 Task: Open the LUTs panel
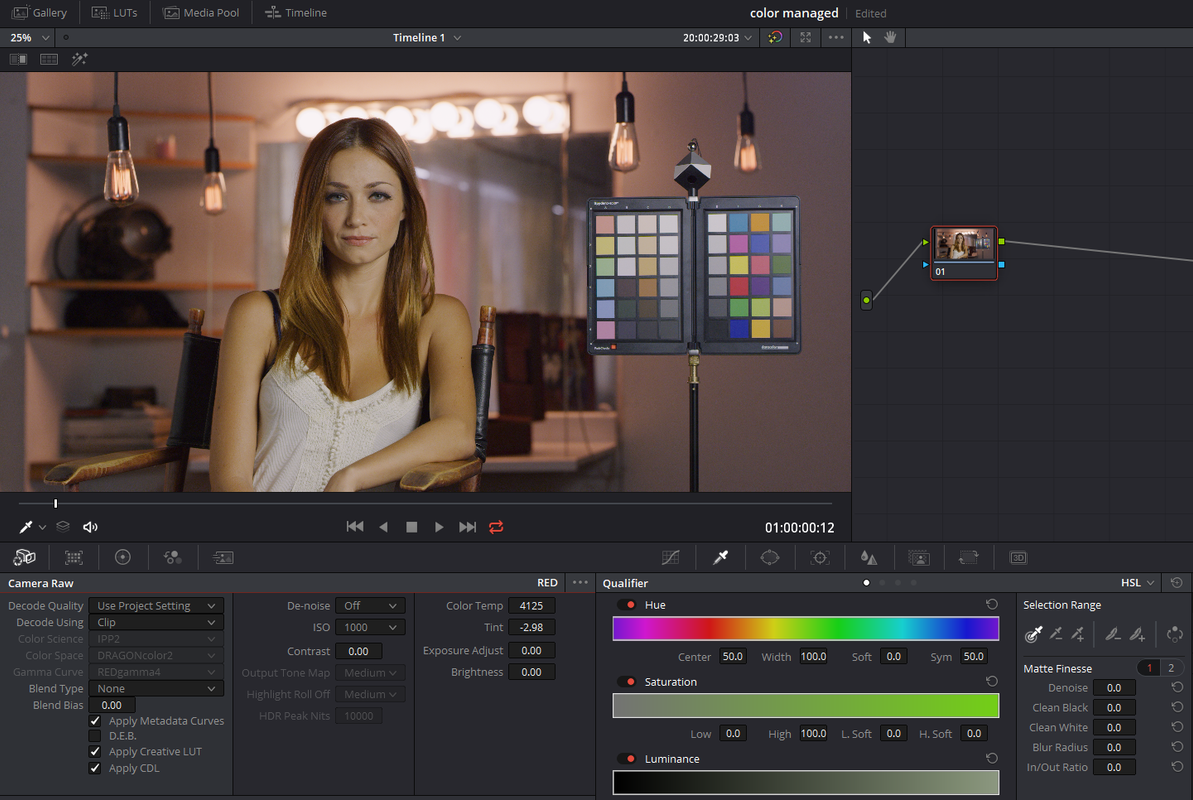(x=114, y=13)
